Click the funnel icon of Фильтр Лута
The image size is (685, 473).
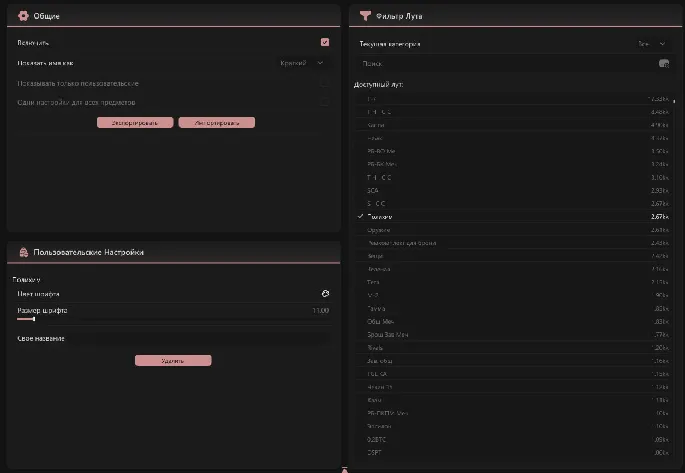pyautogui.click(x=366, y=16)
